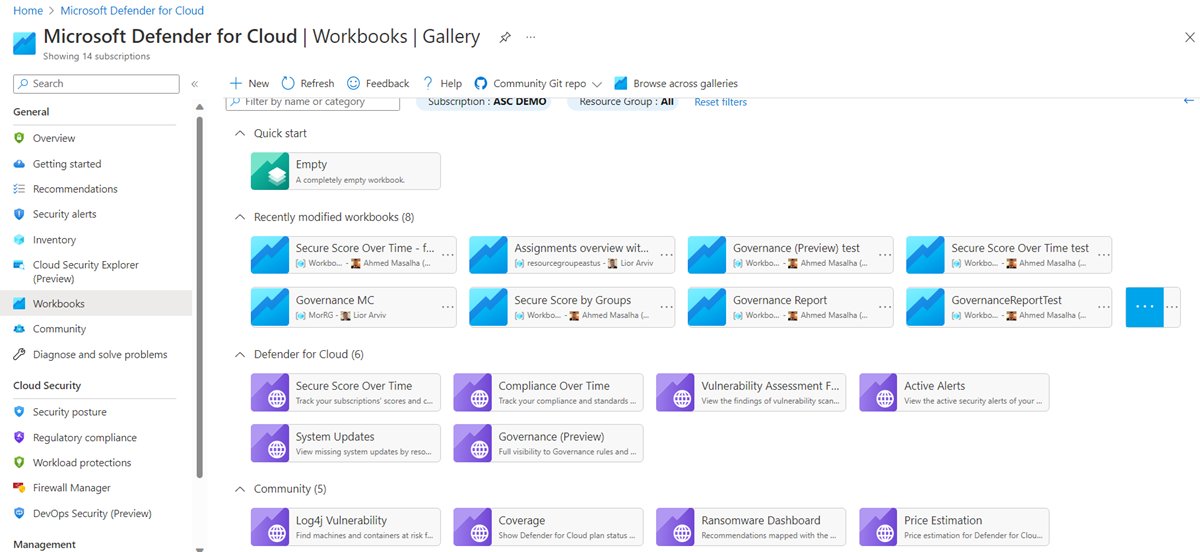Open Price Estimation workbook
The height and width of the screenshot is (552, 1200).
(954, 527)
